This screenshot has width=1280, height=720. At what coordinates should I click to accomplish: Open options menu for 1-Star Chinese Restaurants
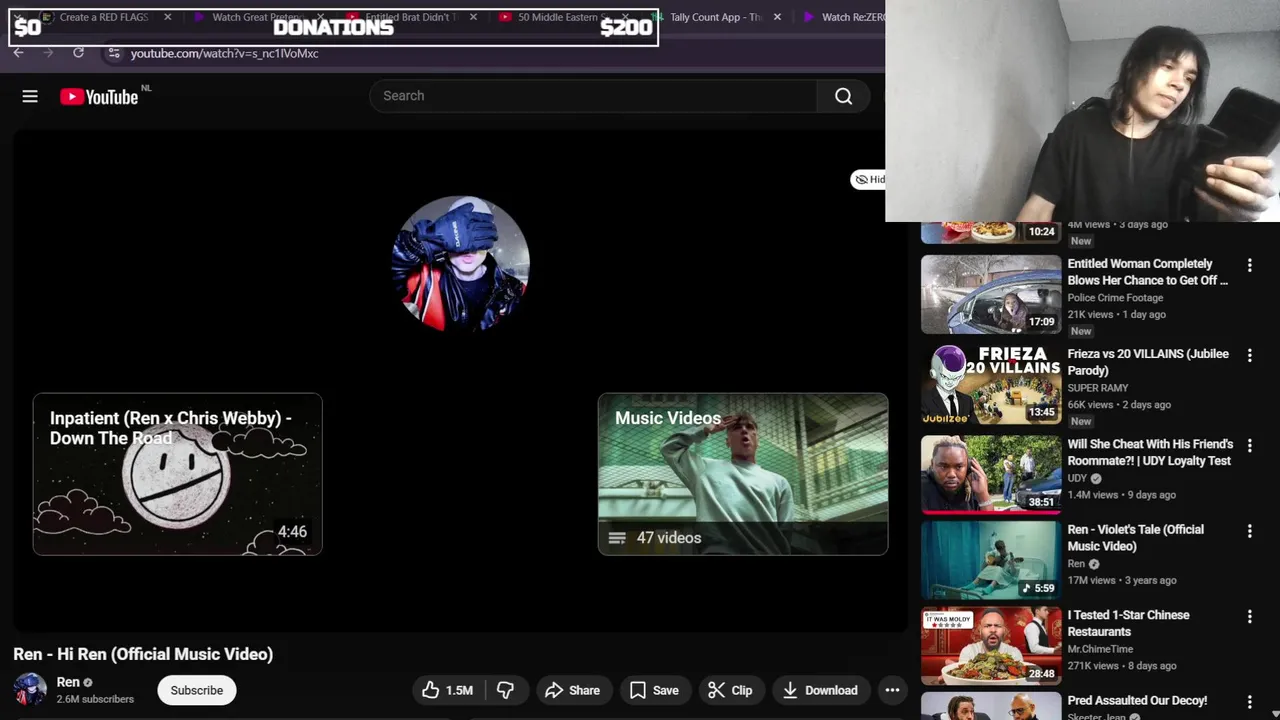1249,617
